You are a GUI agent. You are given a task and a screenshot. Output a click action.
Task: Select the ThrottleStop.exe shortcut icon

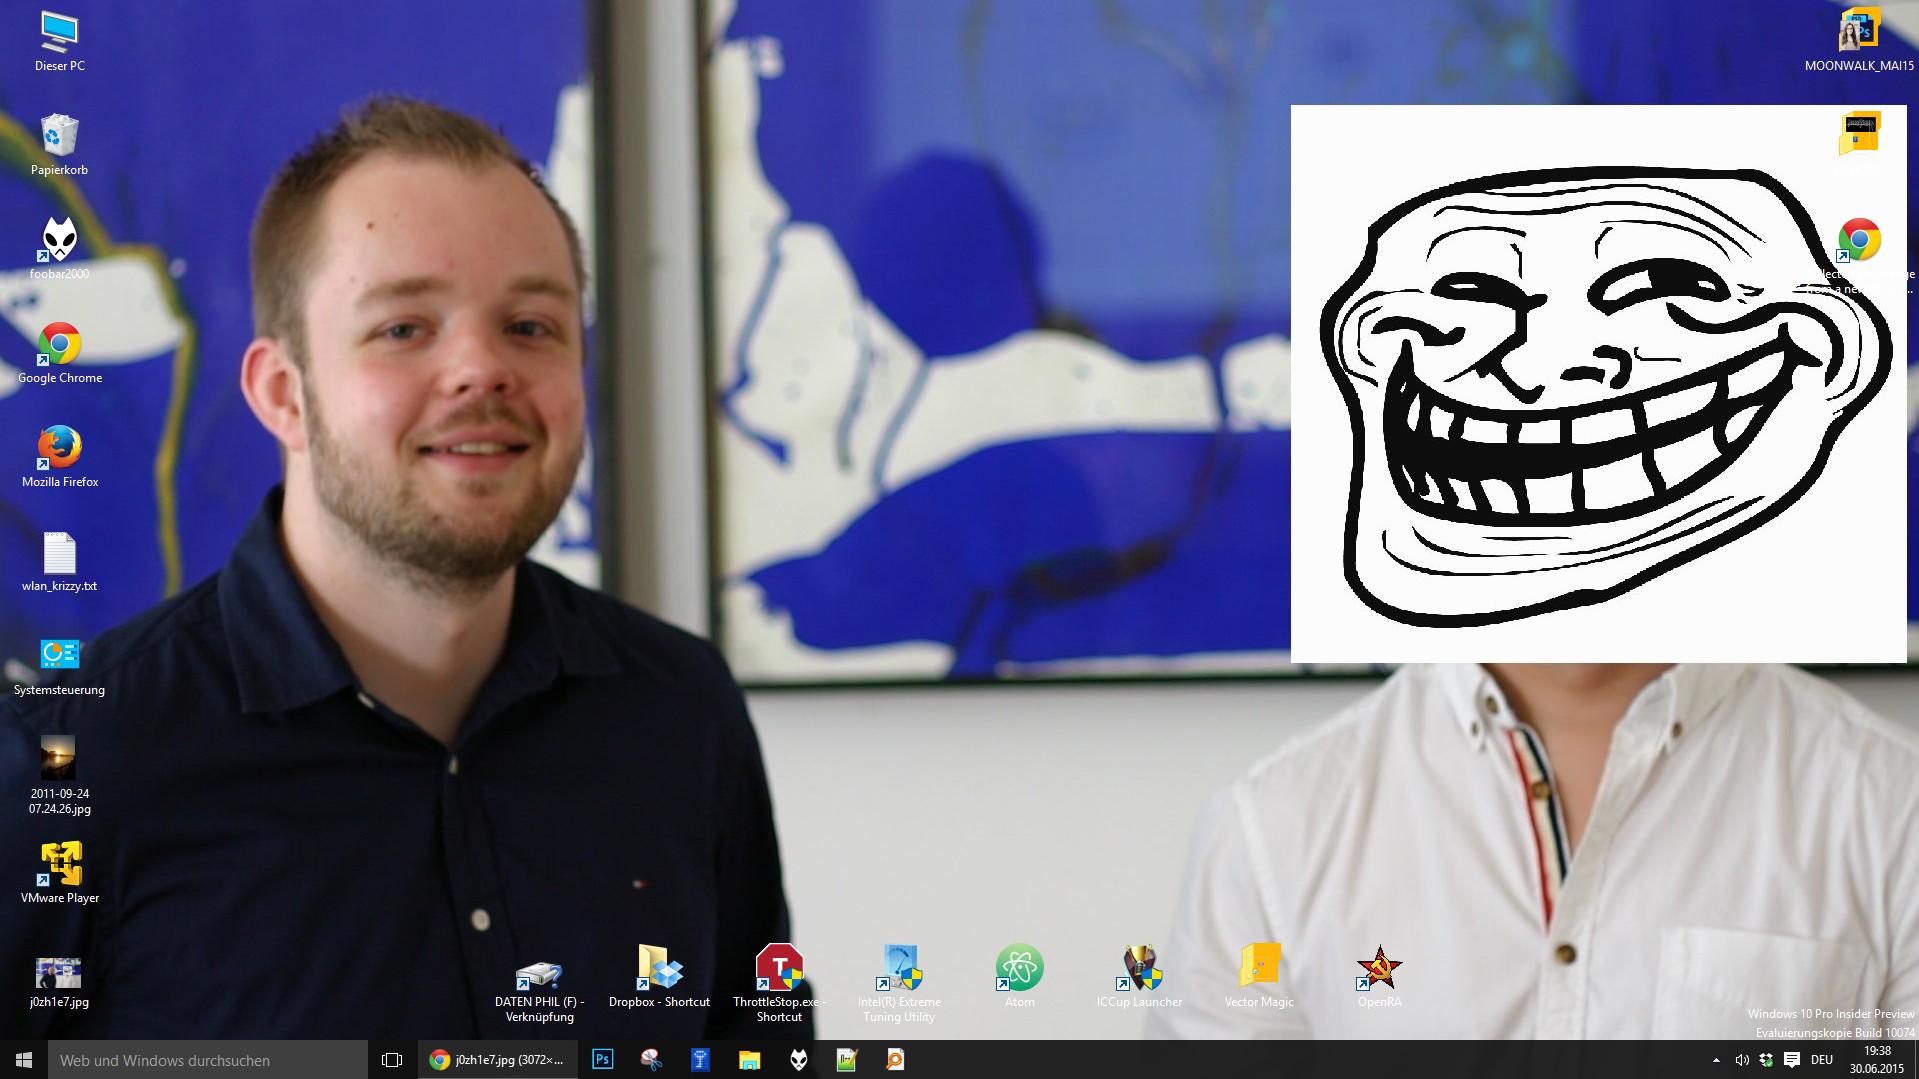779,983
